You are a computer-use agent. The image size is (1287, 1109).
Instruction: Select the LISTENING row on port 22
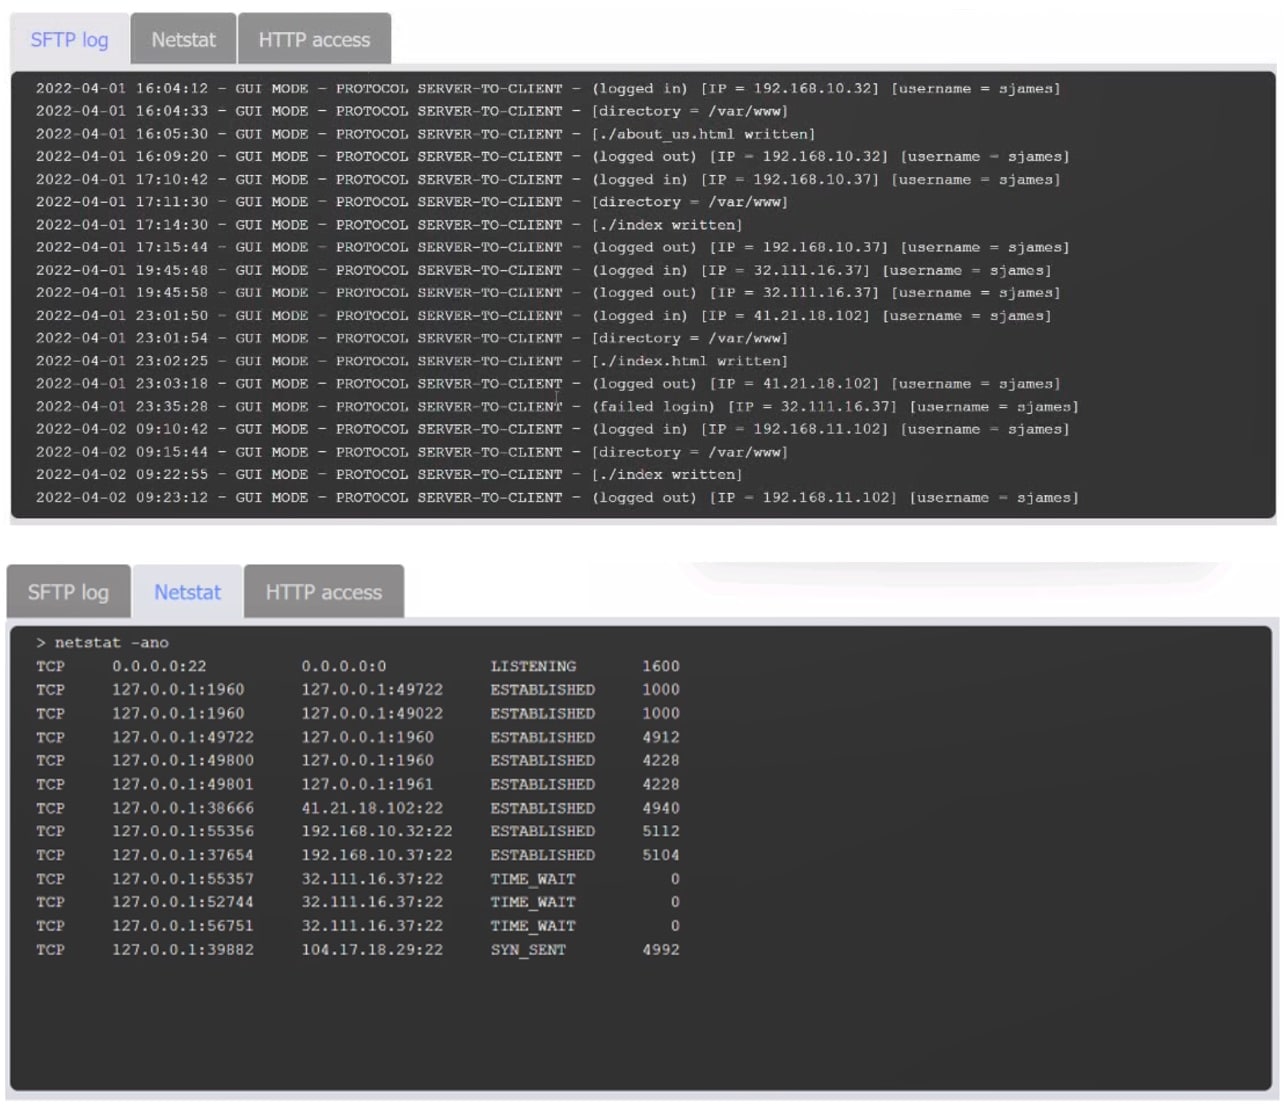click(360, 665)
